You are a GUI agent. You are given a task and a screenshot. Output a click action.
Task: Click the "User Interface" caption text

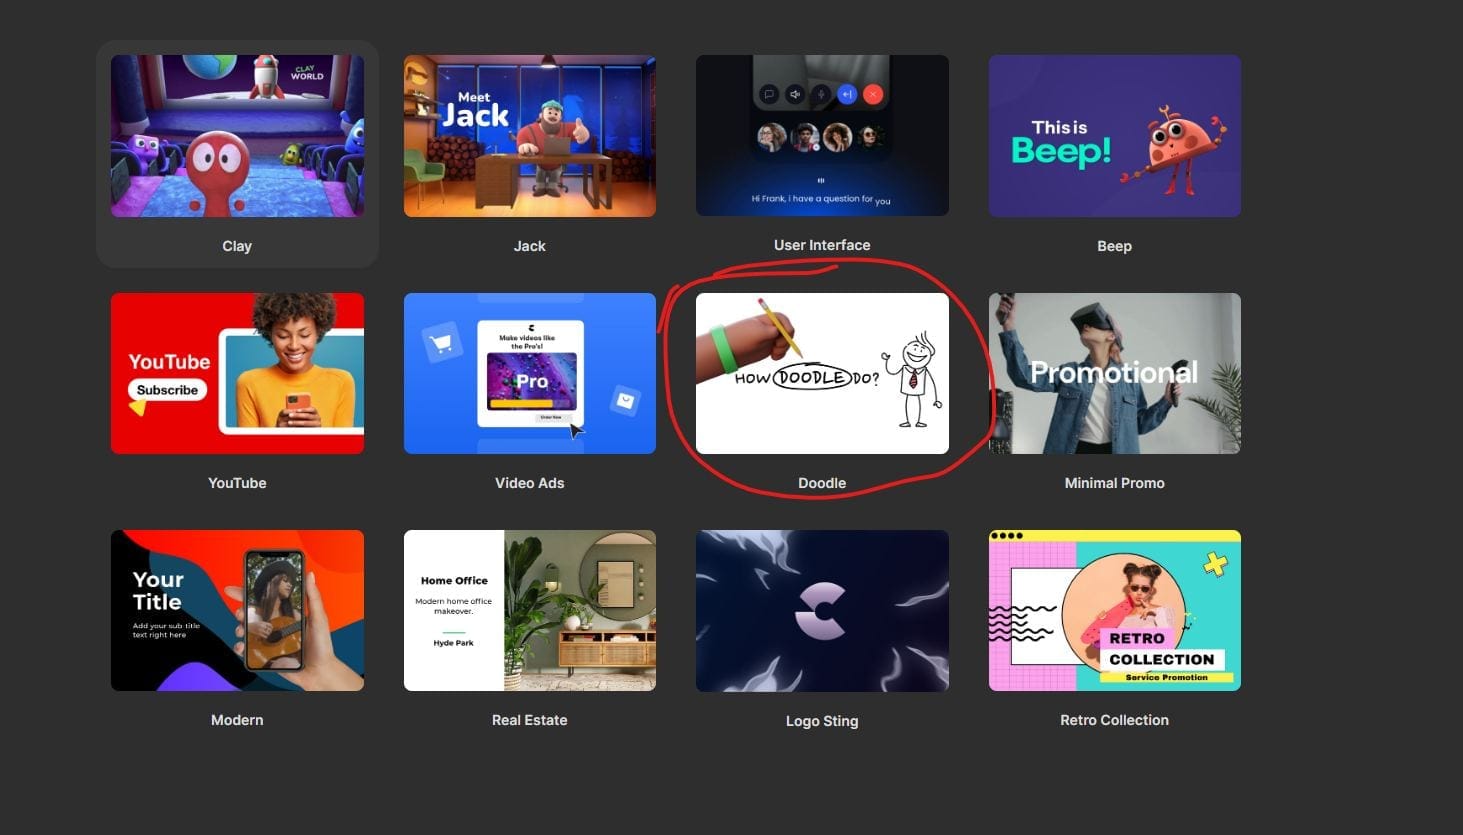pyautogui.click(x=822, y=245)
